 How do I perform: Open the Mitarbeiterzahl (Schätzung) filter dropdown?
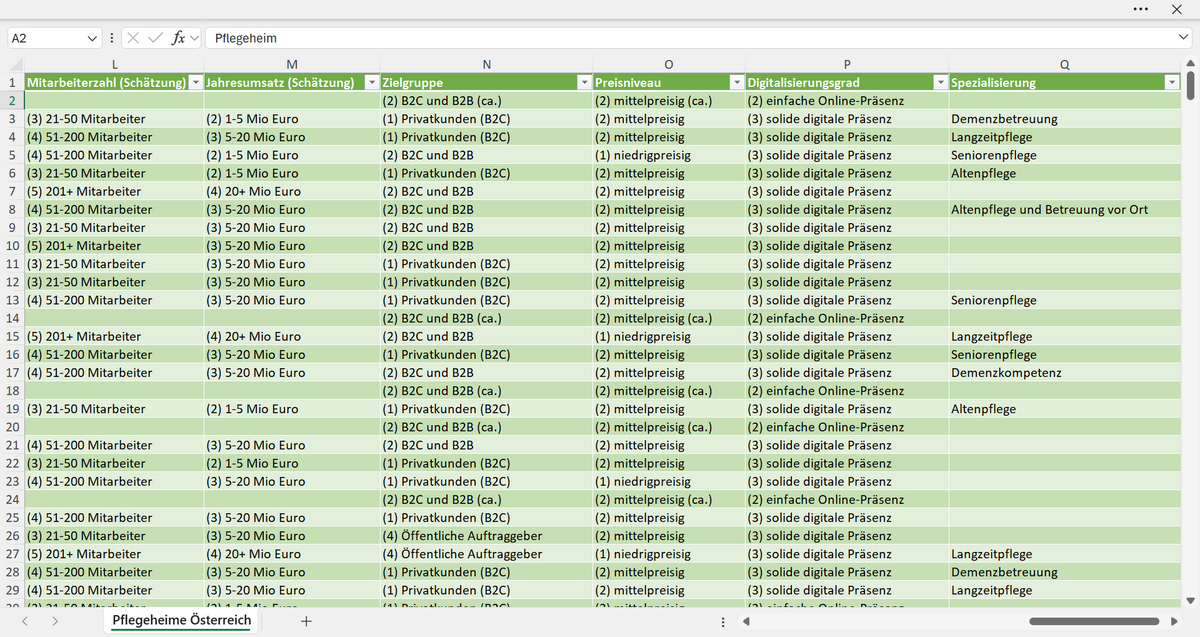coord(196,83)
